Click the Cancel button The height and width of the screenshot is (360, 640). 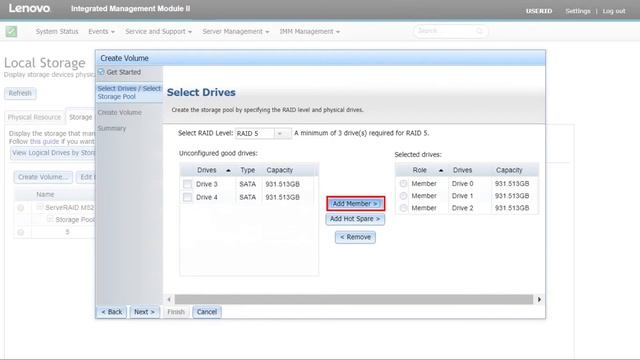(207, 312)
